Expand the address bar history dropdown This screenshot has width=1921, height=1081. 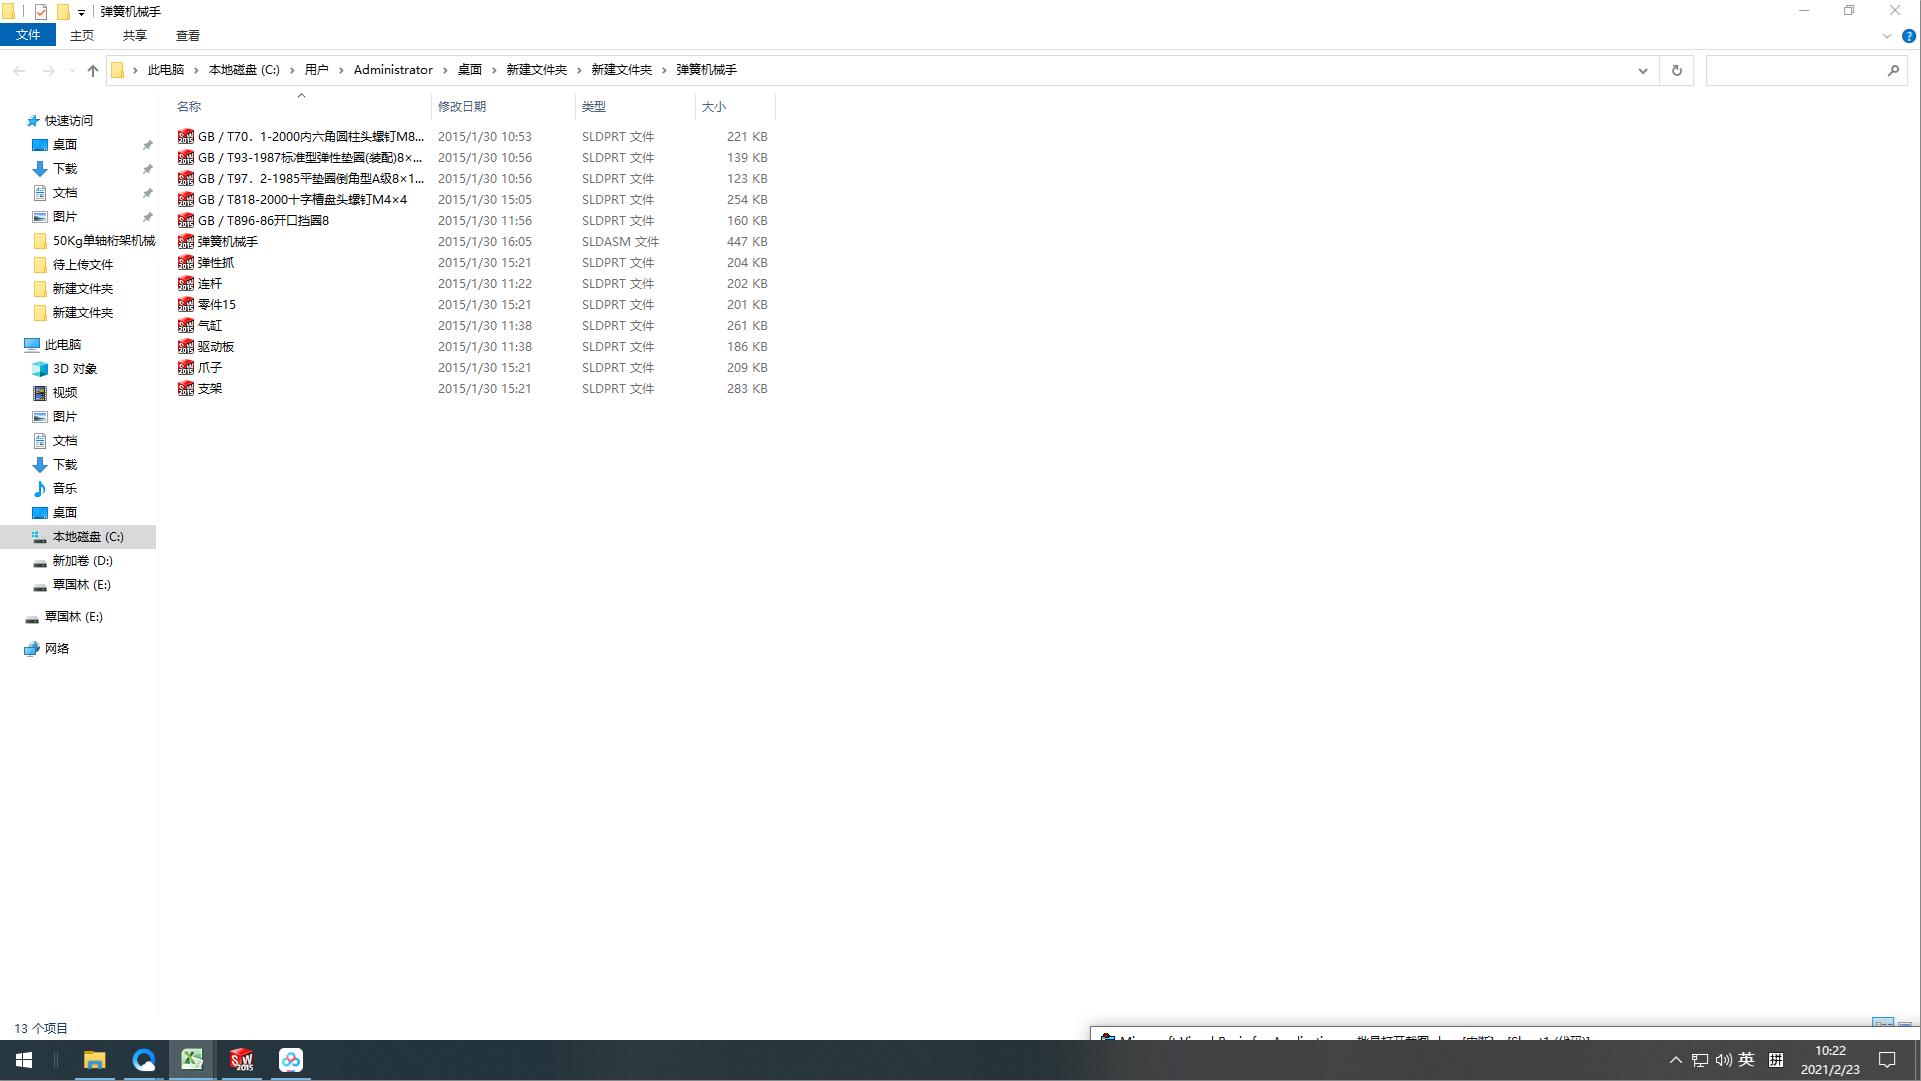[x=1642, y=70]
